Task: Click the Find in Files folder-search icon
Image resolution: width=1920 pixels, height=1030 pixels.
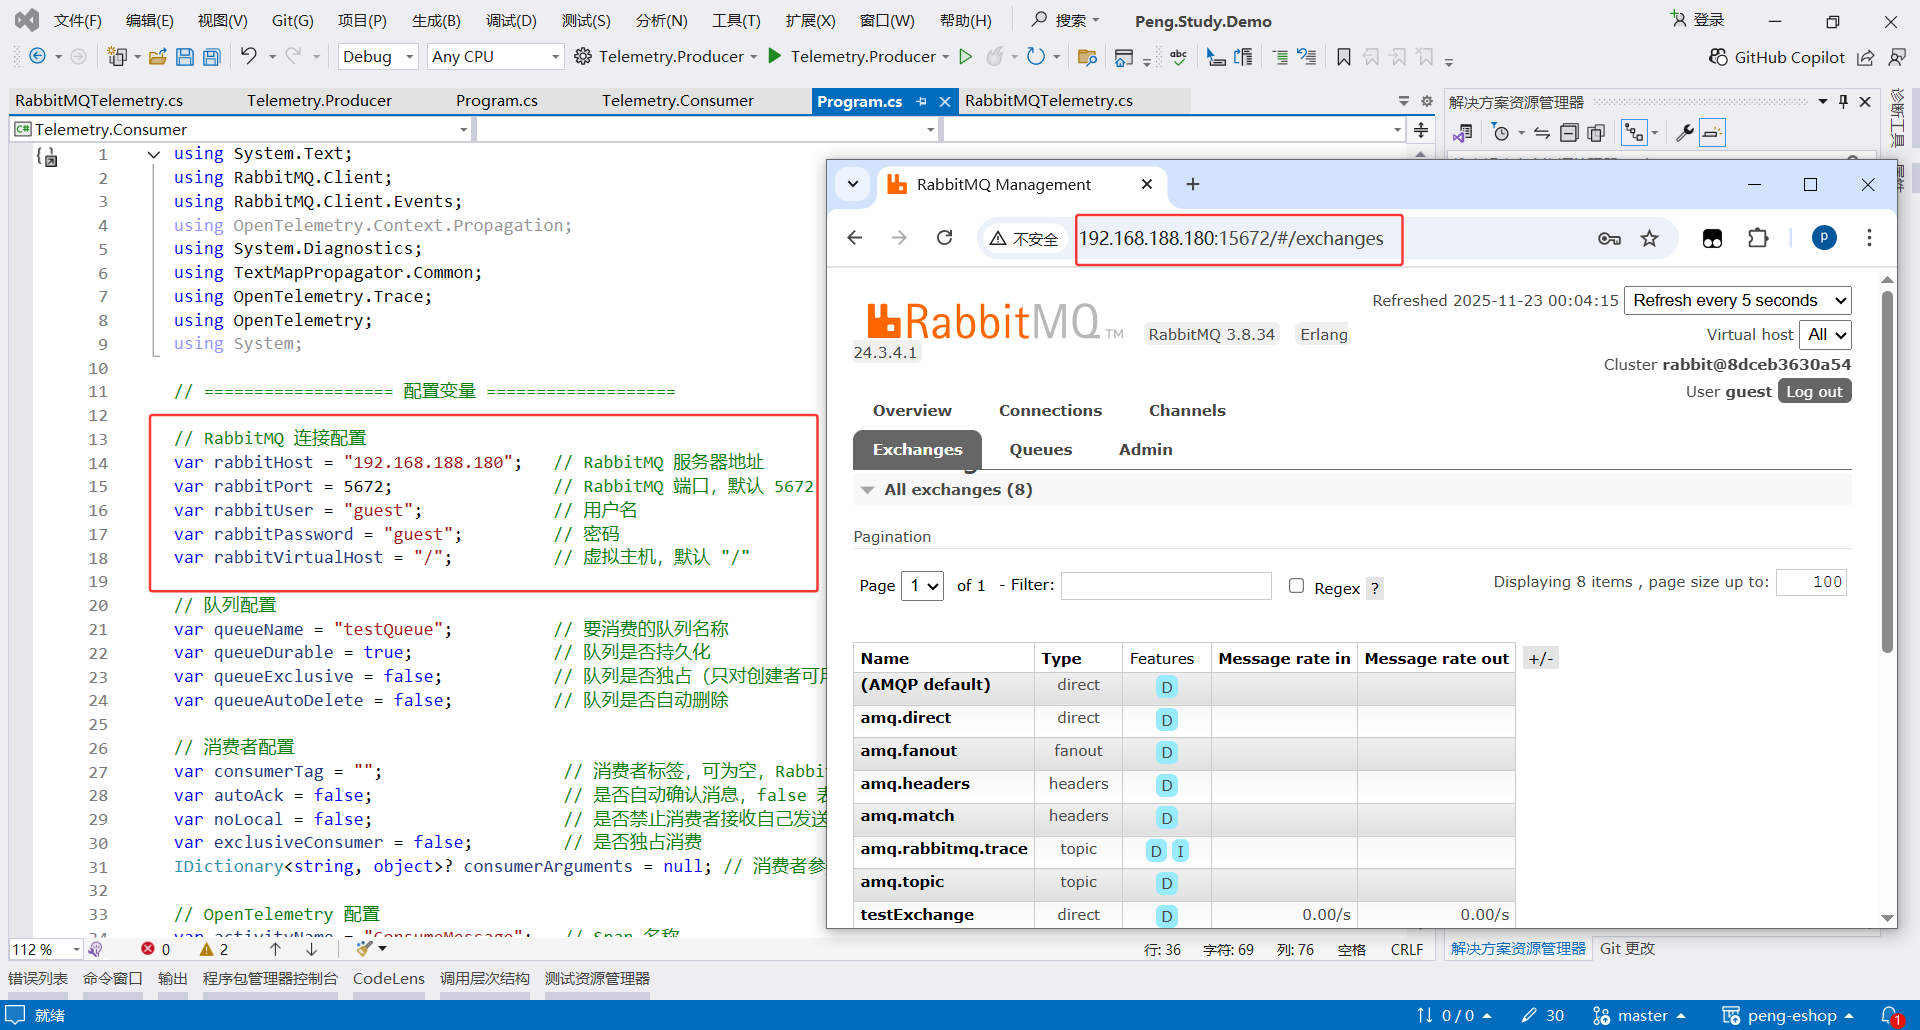Action: click(1087, 57)
